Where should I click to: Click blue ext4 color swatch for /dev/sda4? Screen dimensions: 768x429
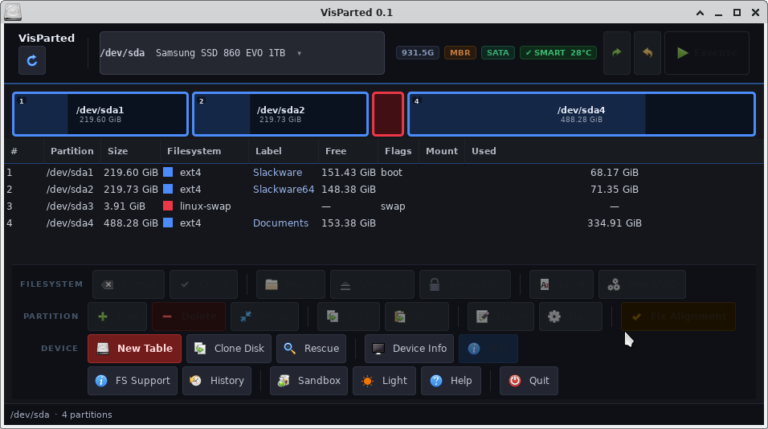[x=168, y=223]
